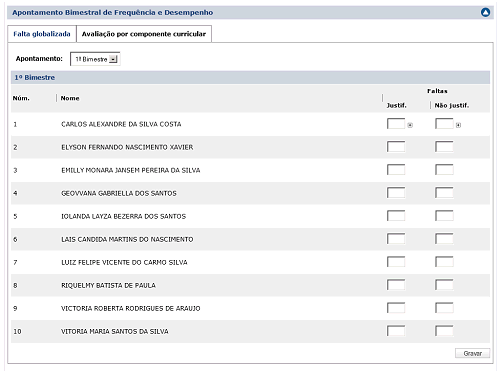The image size is (504, 373).
Task: Click Justif. field for Victoria Roberta
Action: tap(396, 308)
